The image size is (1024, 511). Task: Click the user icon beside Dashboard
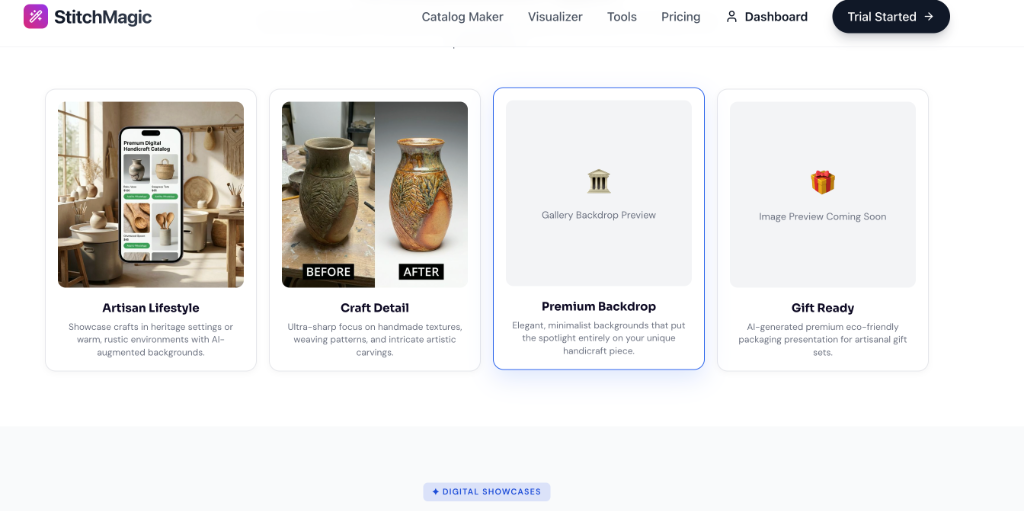[731, 17]
